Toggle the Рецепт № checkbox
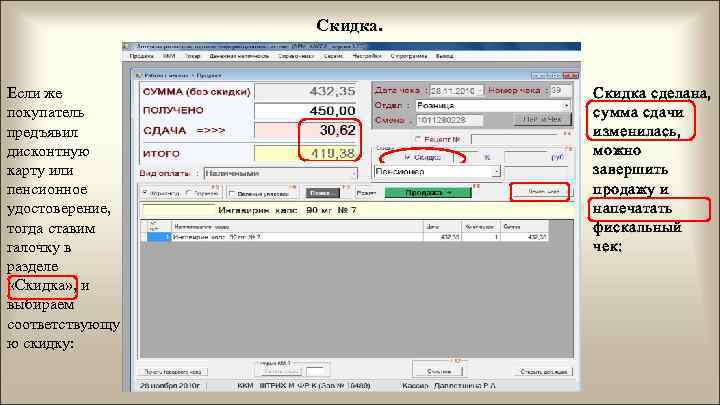Viewport: 720px width, 405px height. coord(418,139)
